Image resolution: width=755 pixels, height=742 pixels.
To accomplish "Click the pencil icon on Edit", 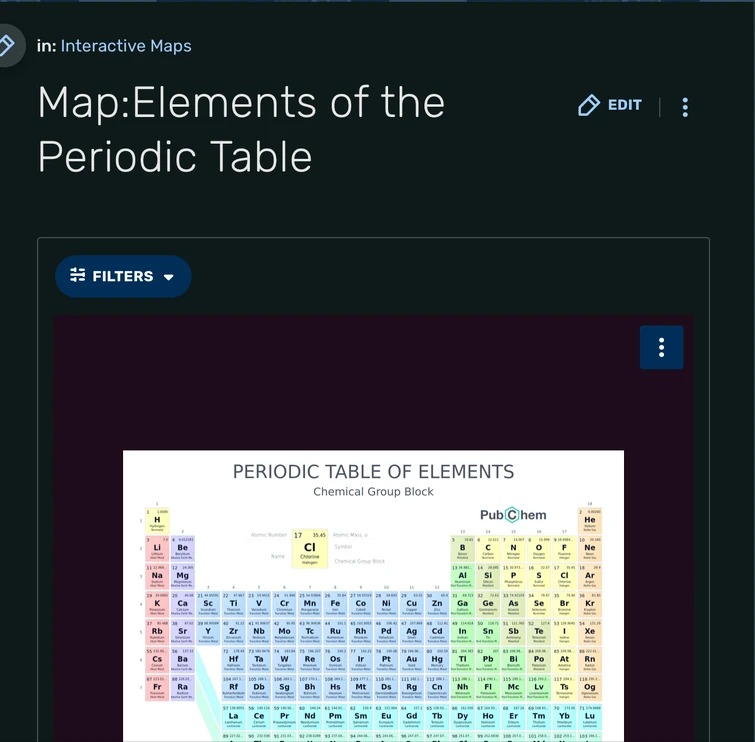I will click(589, 105).
